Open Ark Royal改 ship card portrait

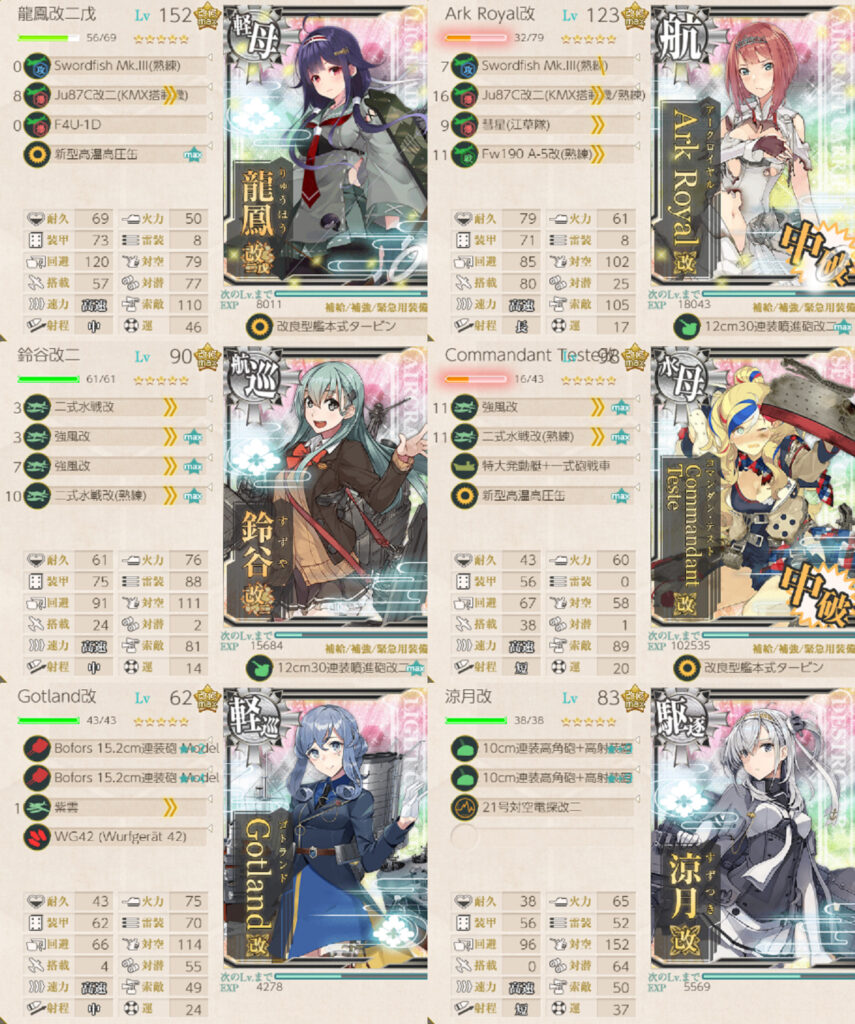[753, 145]
